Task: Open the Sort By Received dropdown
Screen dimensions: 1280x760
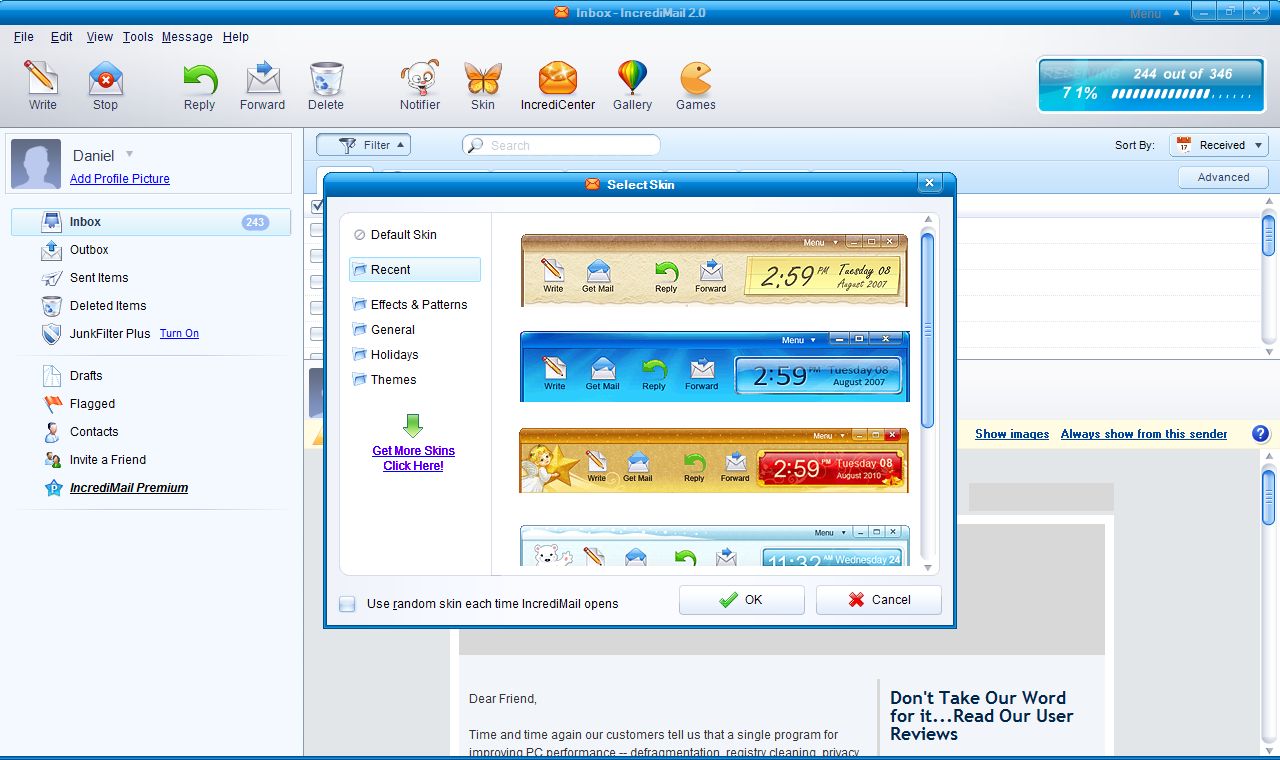Action: 1218,145
